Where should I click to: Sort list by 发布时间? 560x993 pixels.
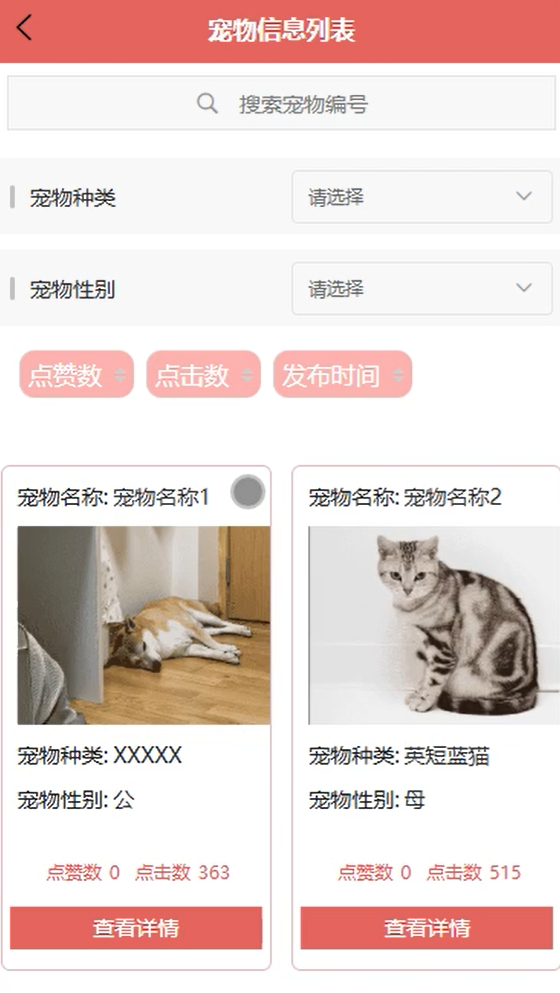click(343, 375)
